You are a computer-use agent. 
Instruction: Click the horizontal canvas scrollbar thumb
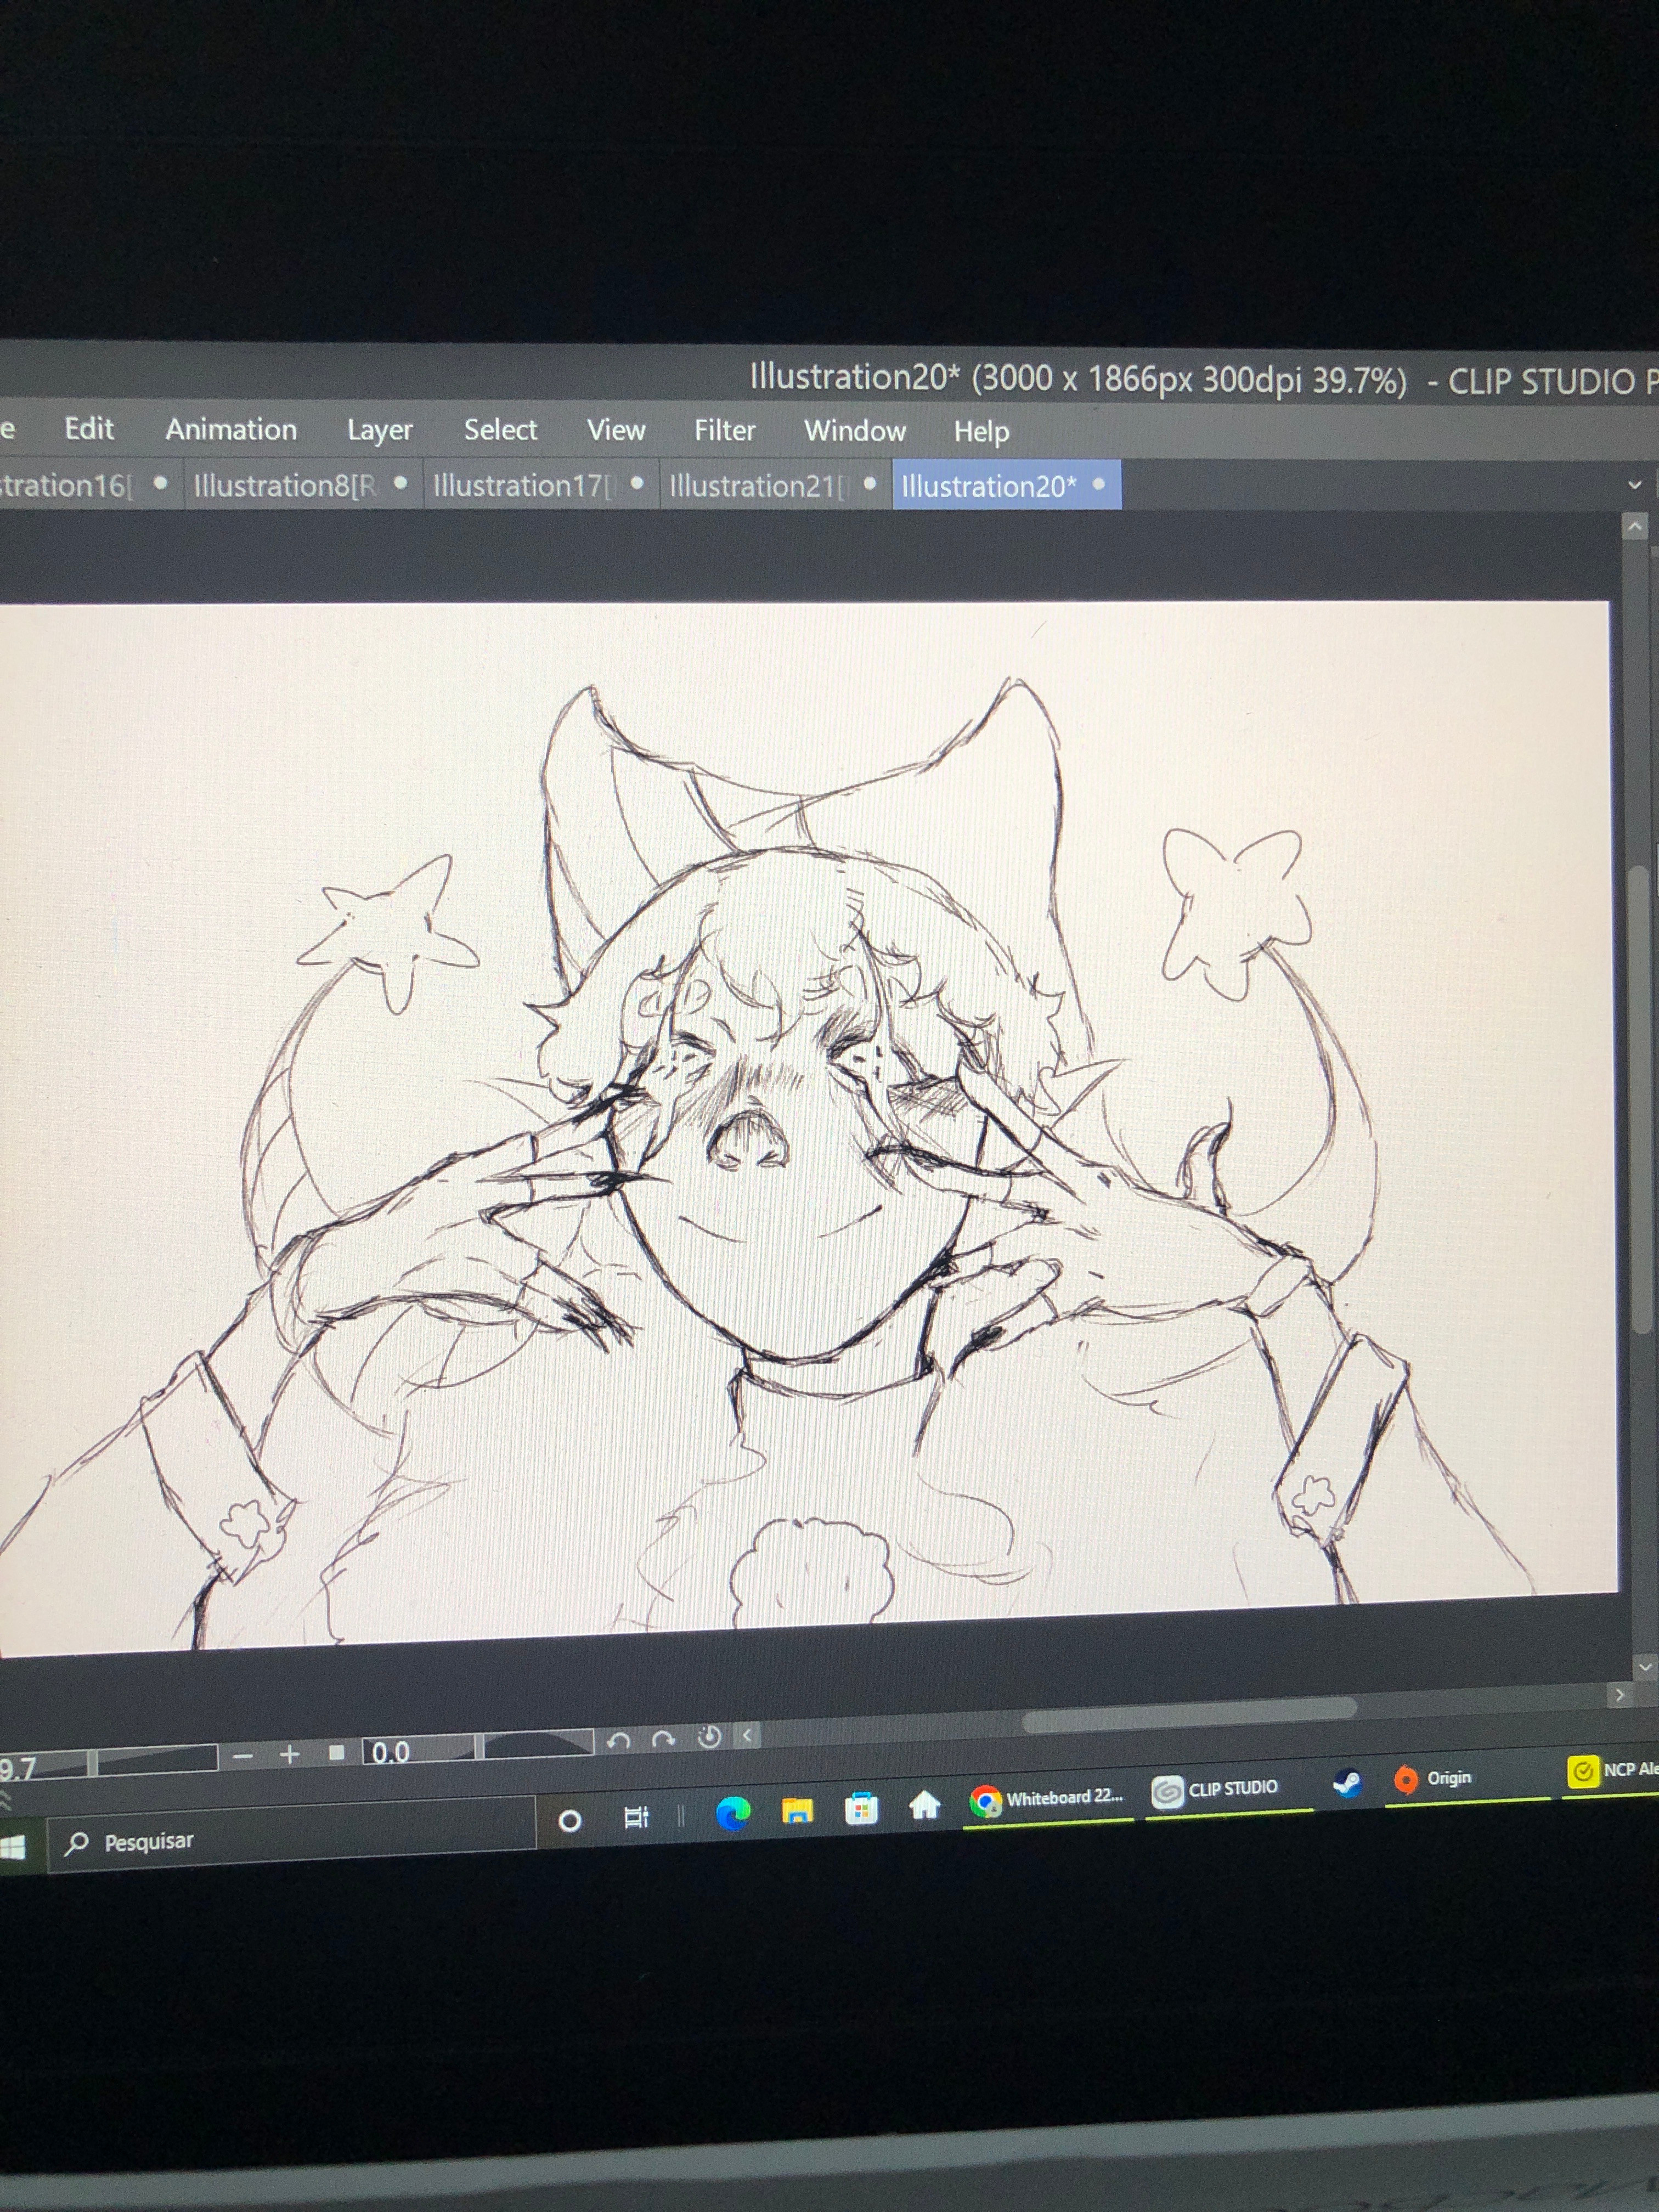coord(1189,1714)
